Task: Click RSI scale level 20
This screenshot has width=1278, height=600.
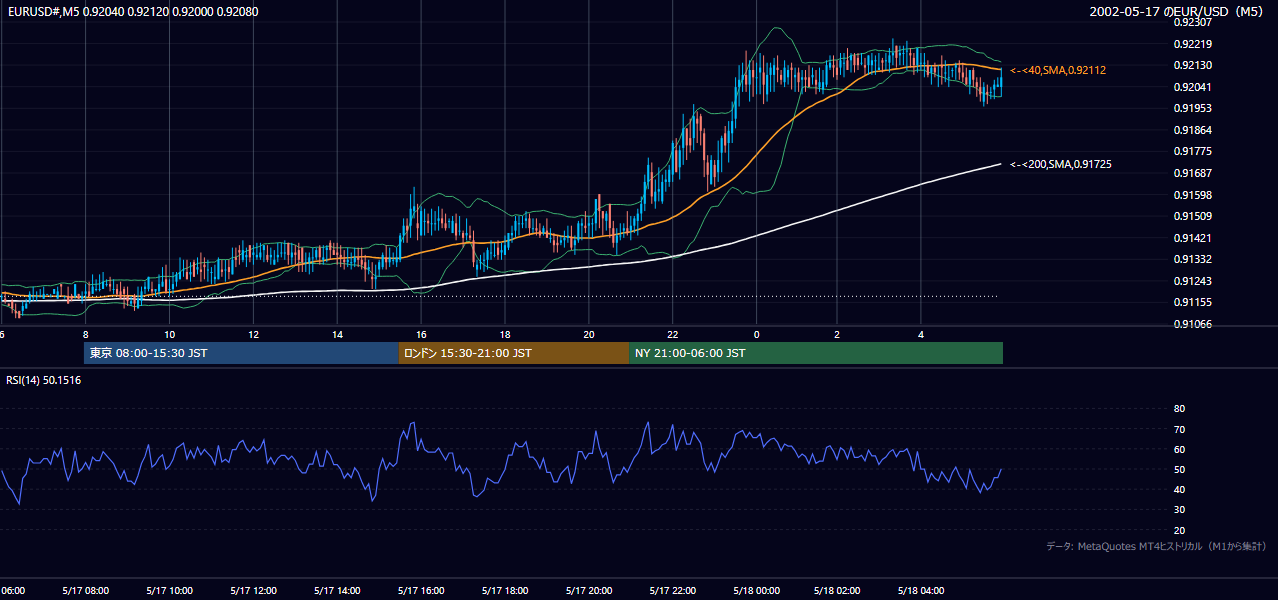Action: [1179, 530]
